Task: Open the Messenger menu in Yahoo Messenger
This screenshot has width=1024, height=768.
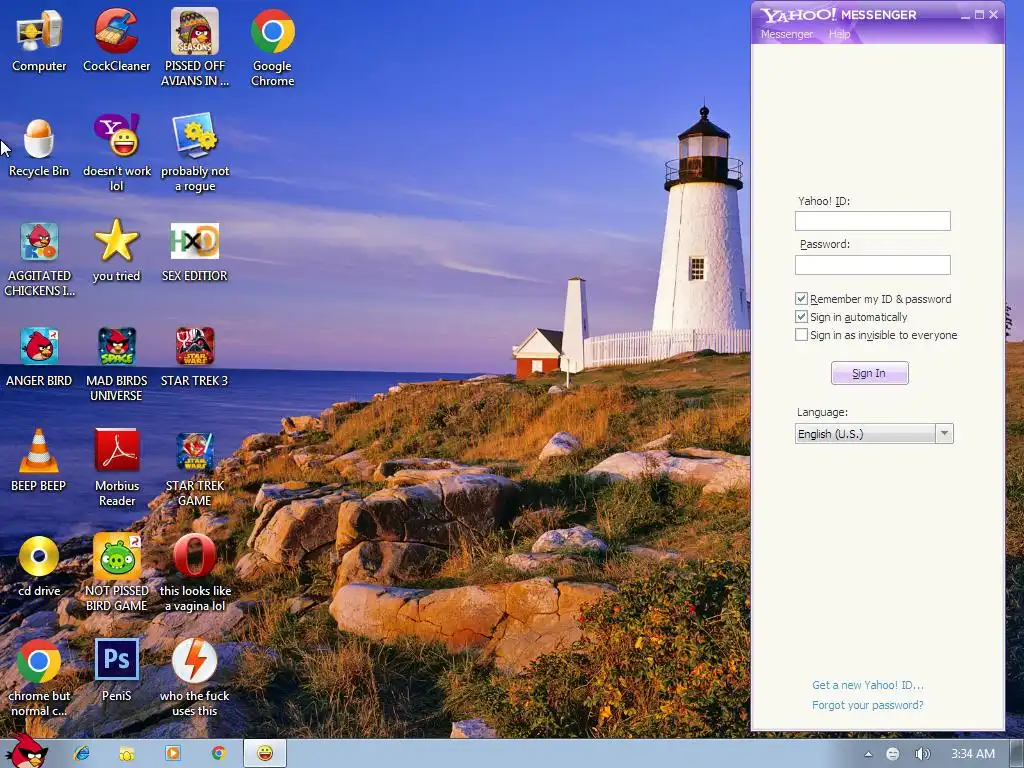Action: (787, 34)
